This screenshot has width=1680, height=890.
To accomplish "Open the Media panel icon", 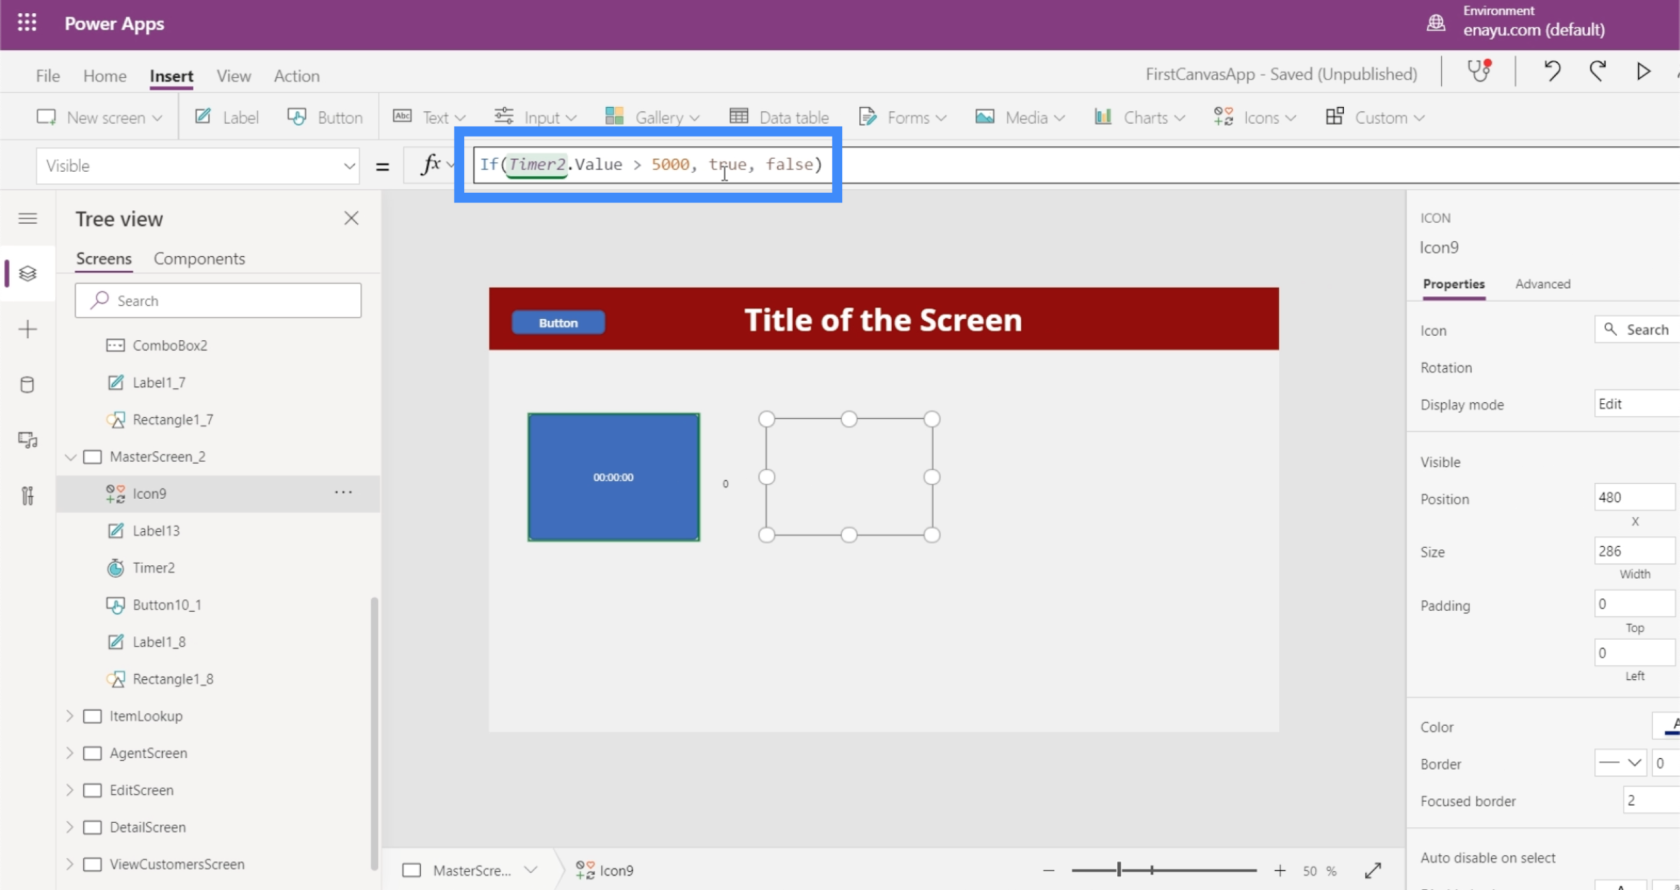I will pos(28,440).
